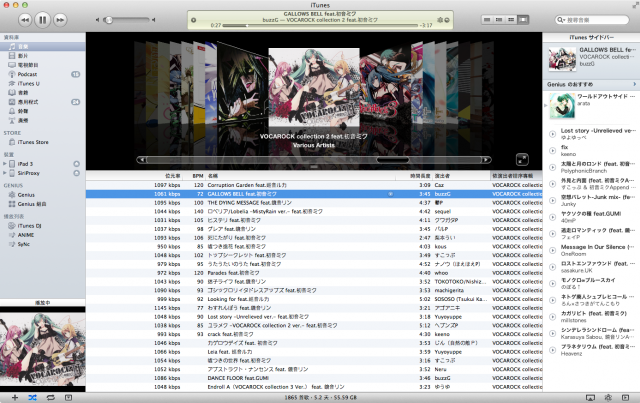Image resolution: width=640 pixels, height=403 pixels.
Task: Preview Lost story -Unrelieved ver- recommendation
Action: point(553,134)
